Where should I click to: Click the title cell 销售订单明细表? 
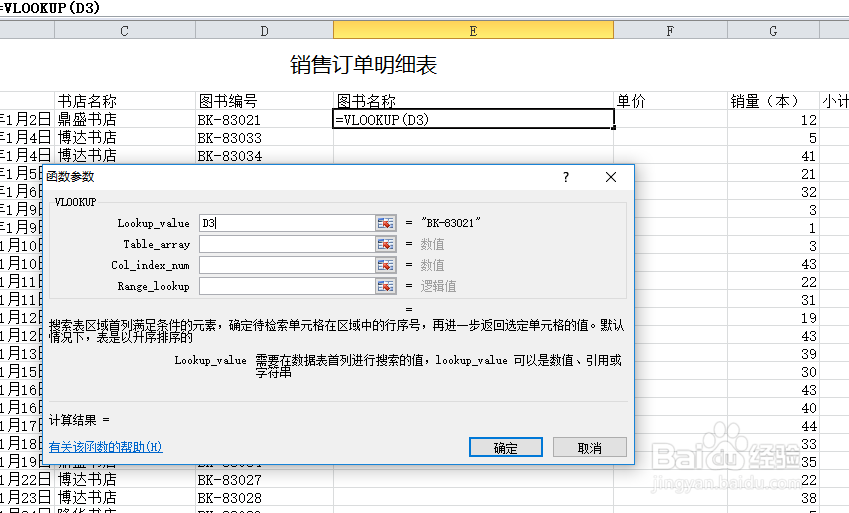pos(363,65)
